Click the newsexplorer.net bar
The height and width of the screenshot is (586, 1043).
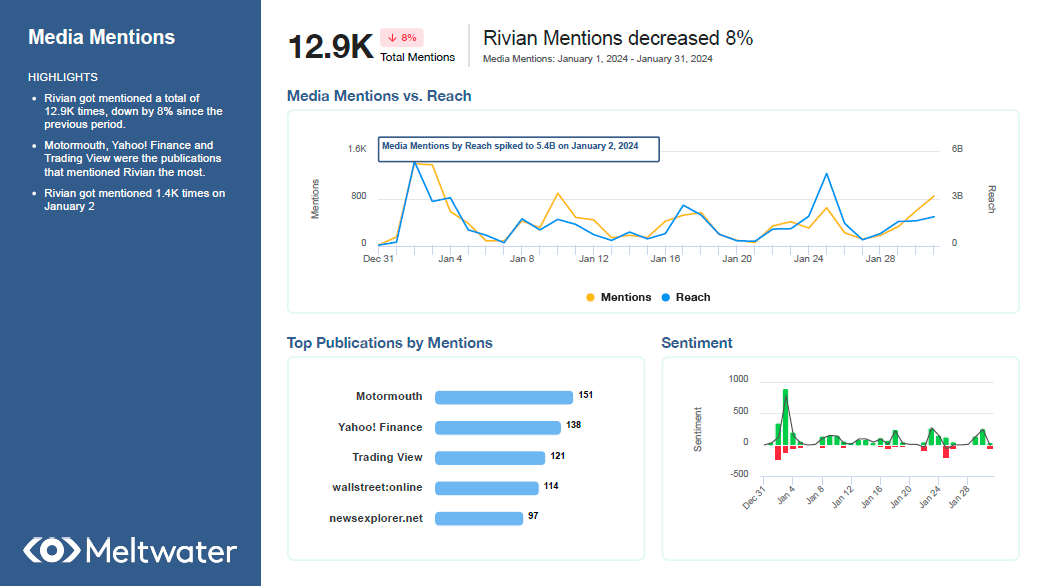pos(479,518)
